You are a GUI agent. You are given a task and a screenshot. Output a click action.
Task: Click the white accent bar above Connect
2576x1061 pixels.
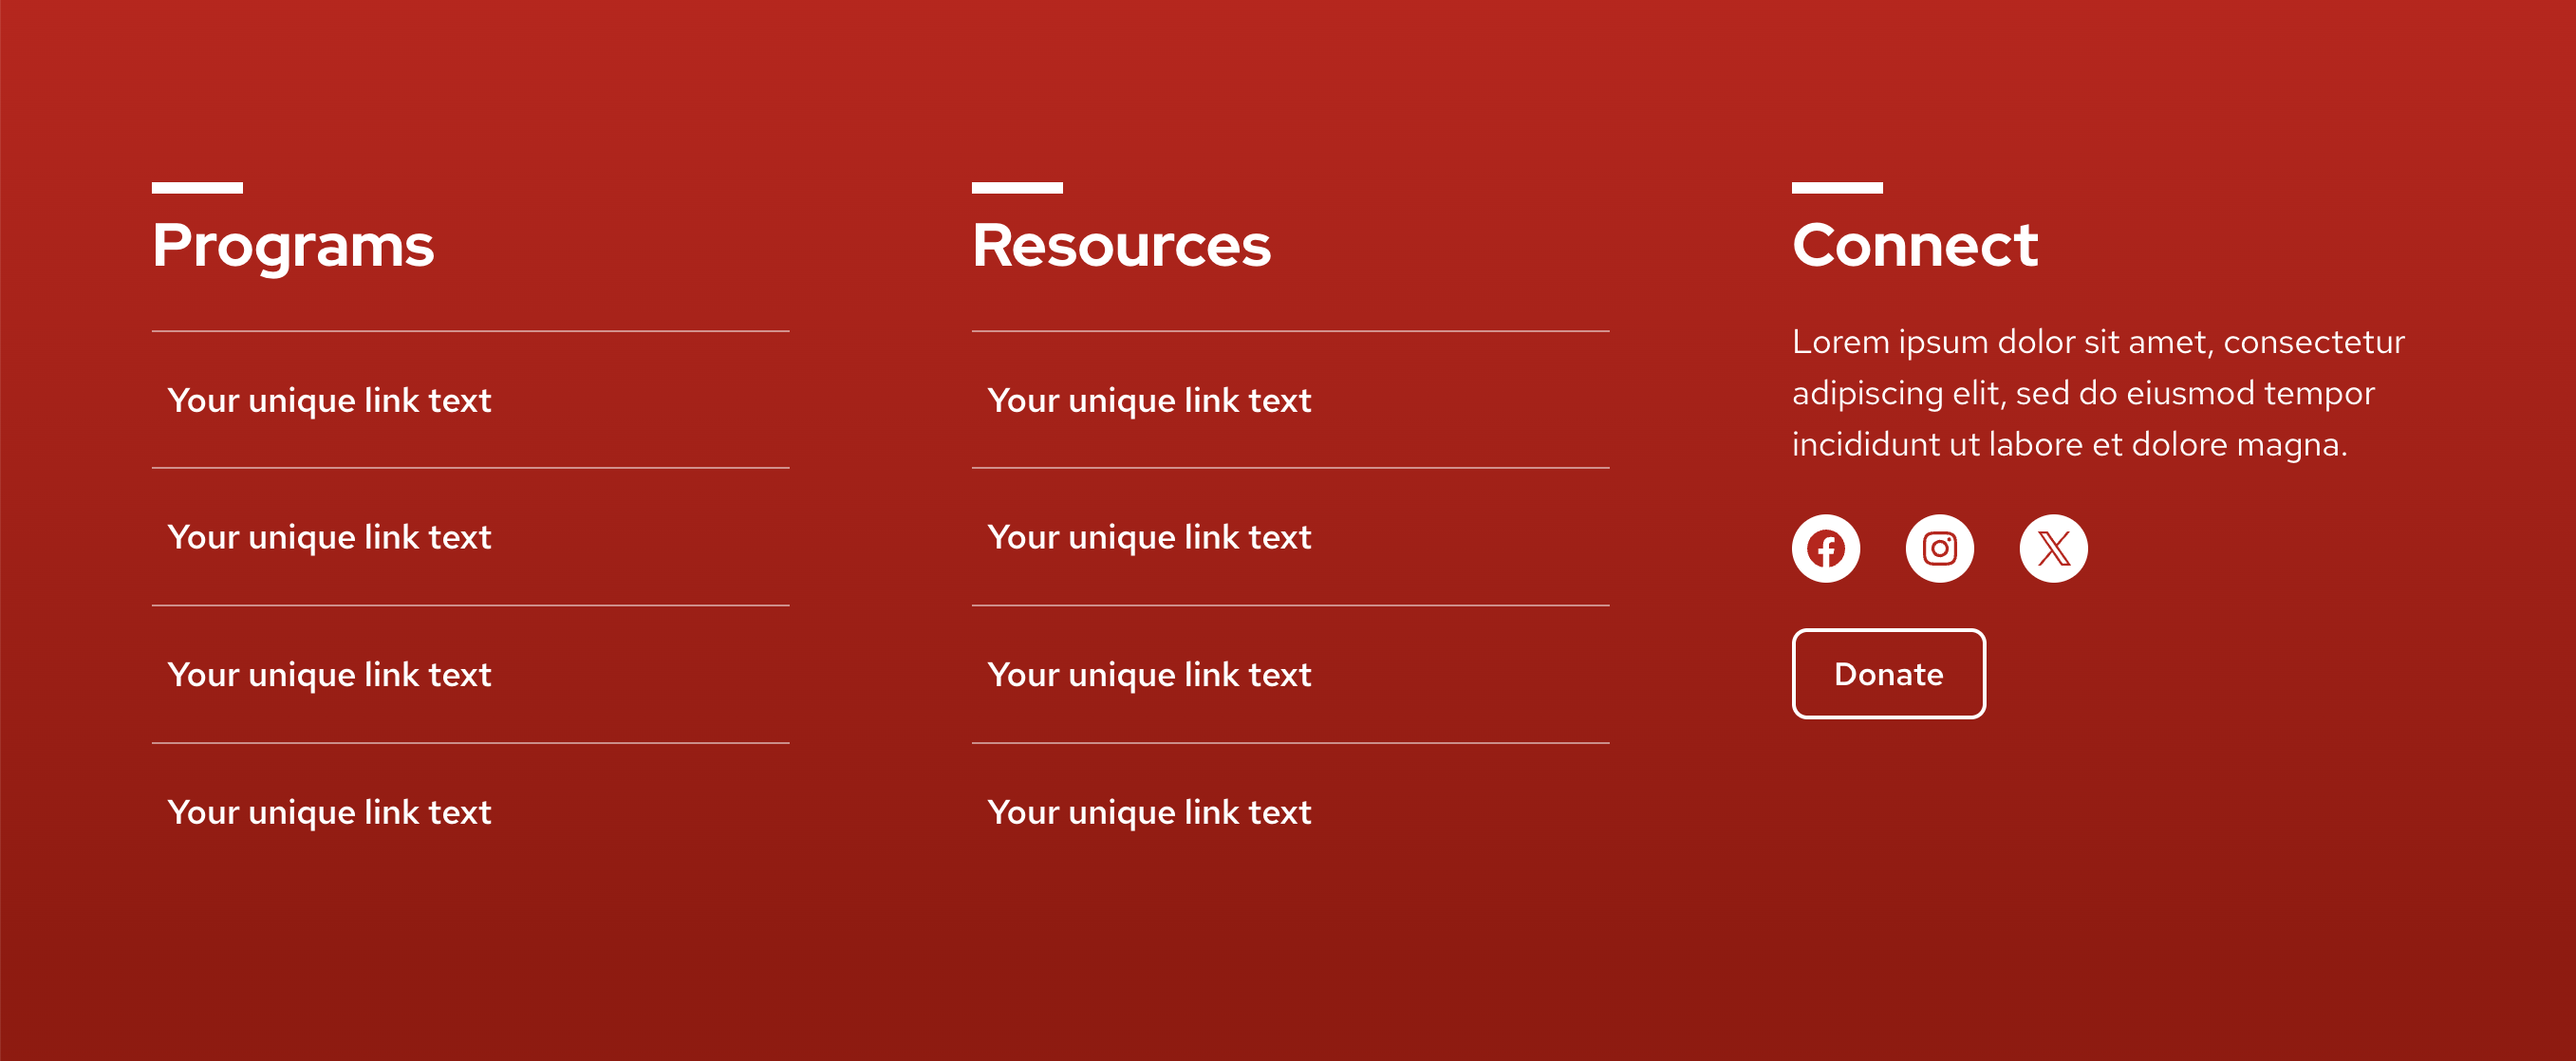pos(1837,187)
